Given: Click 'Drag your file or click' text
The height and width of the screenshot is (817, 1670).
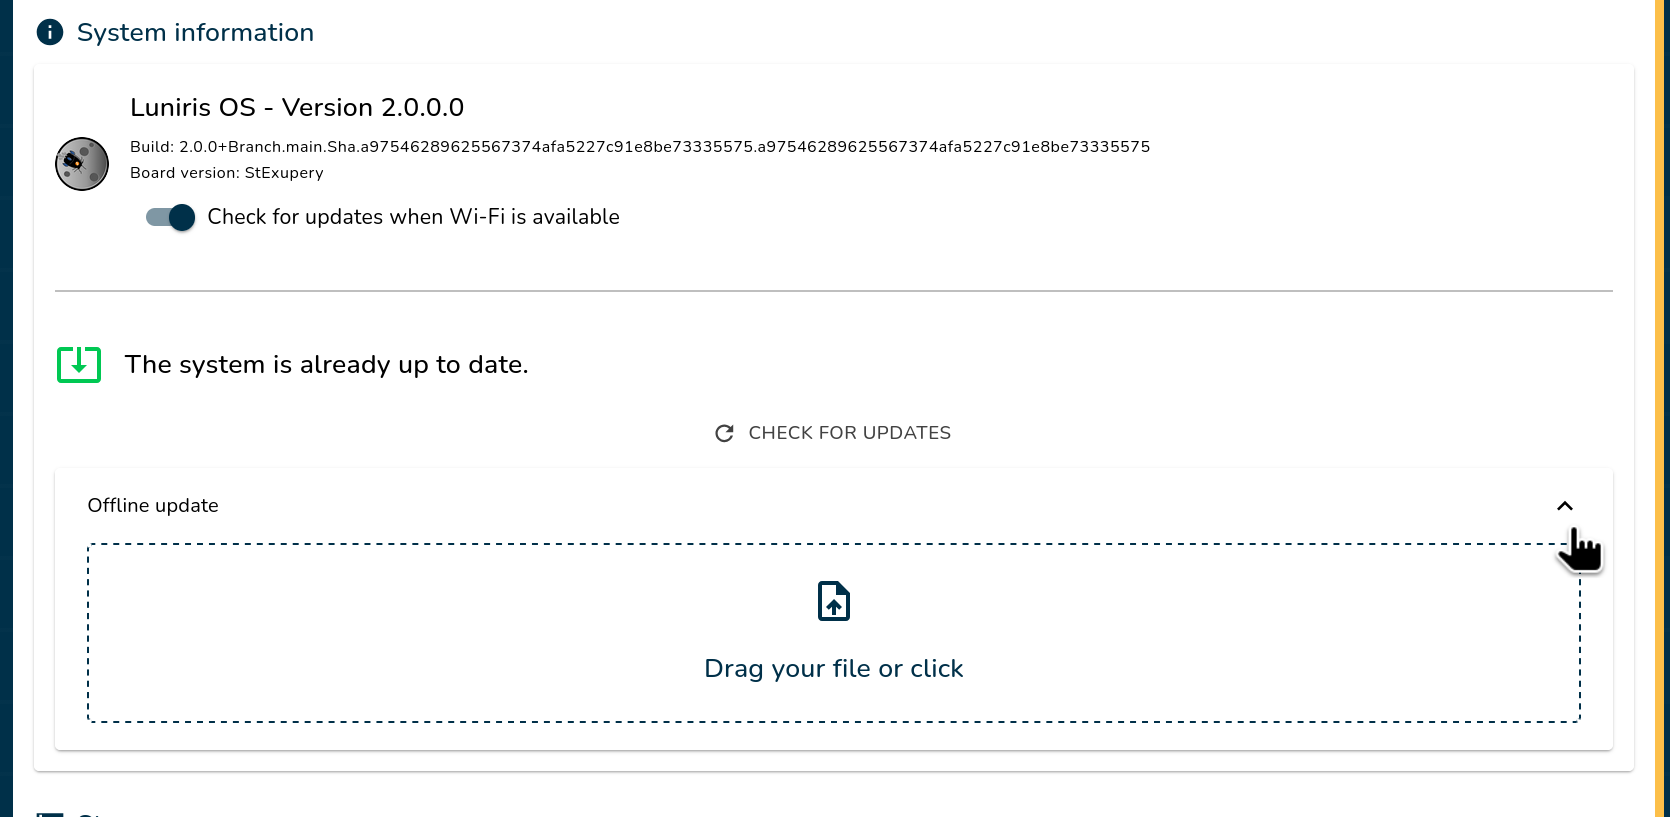Looking at the screenshot, I should [834, 668].
